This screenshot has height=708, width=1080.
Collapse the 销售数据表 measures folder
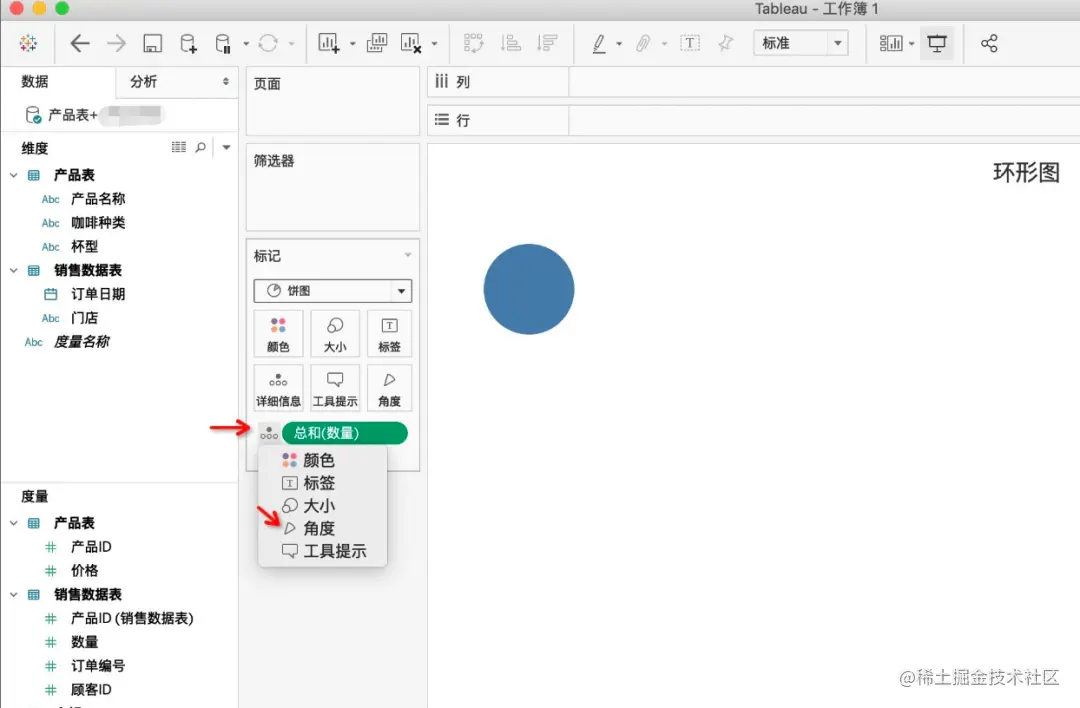click(14, 594)
